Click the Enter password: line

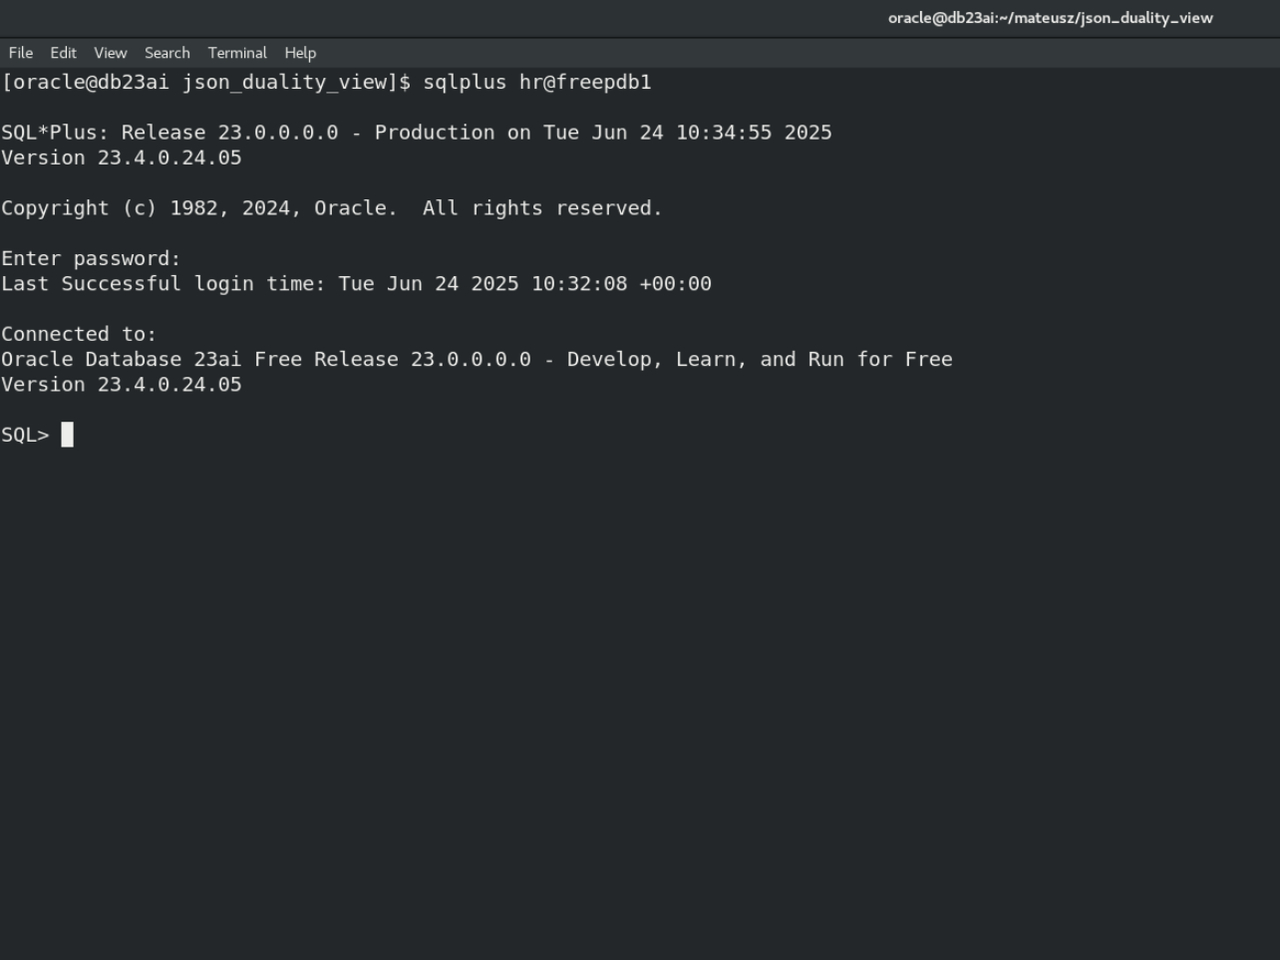click(91, 259)
